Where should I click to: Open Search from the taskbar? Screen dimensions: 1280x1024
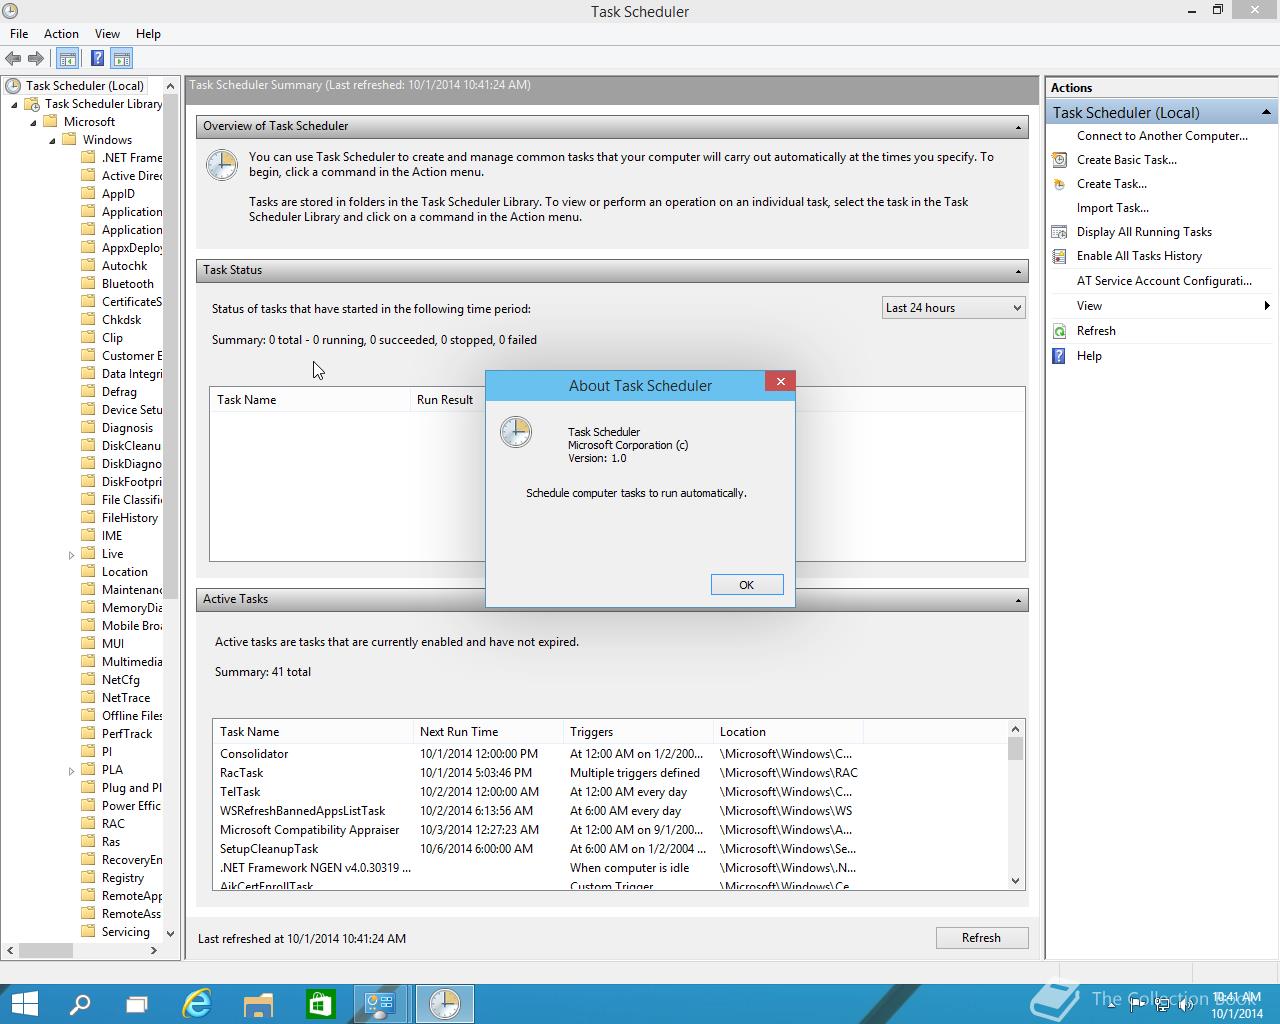click(79, 1004)
